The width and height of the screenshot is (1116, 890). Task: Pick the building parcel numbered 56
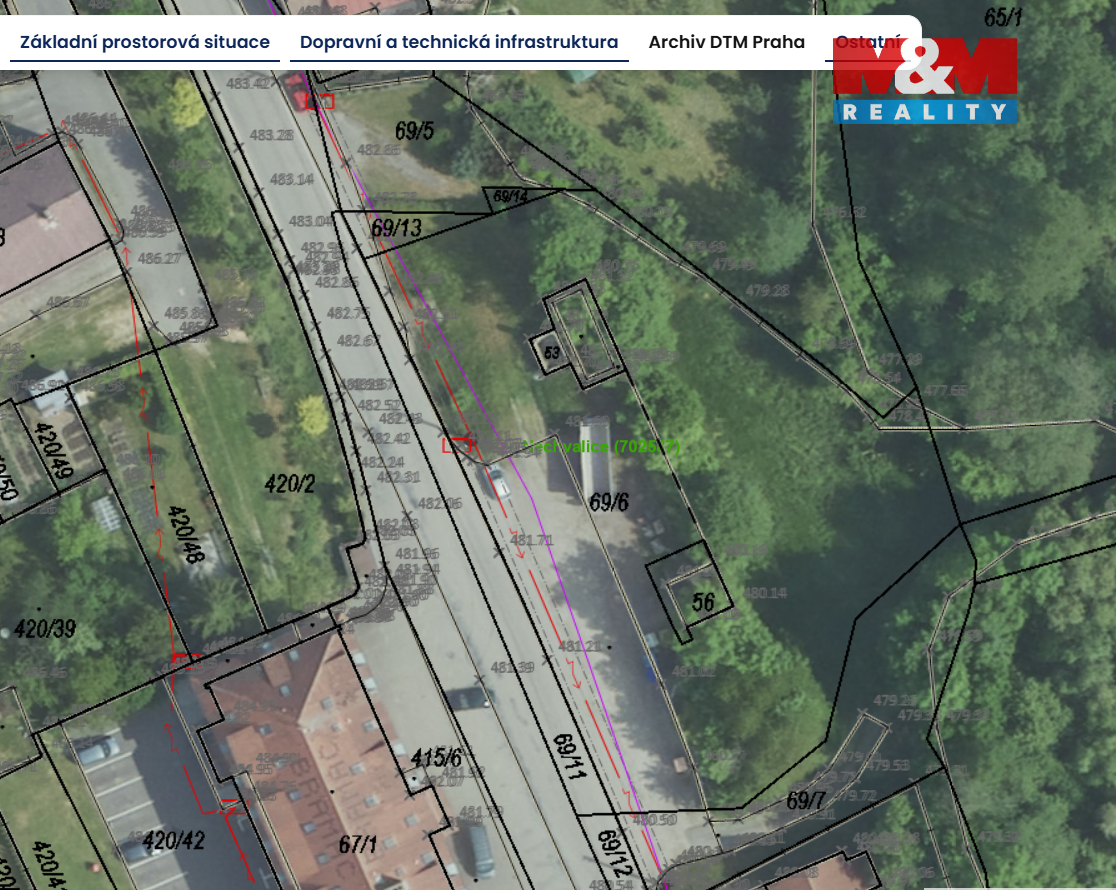[703, 601]
